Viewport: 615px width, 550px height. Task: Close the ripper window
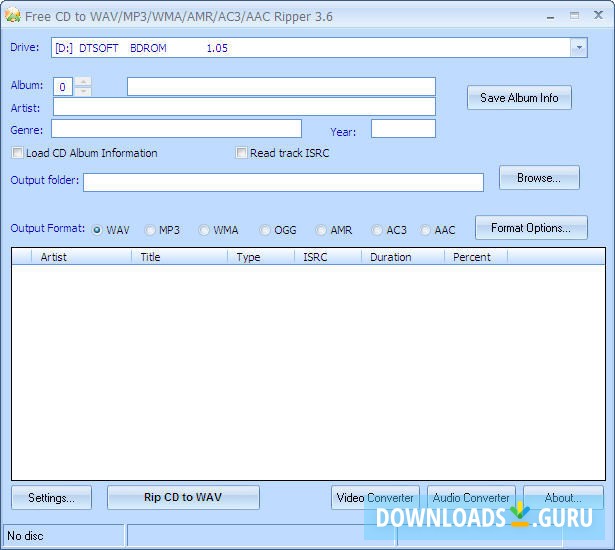pos(599,15)
